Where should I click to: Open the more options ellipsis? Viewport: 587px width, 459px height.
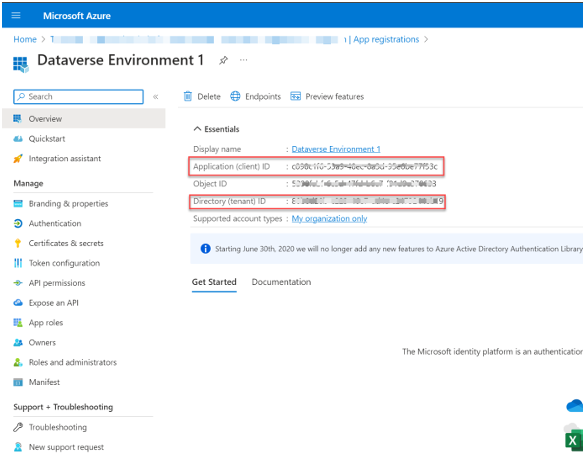[x=244, y=60]
